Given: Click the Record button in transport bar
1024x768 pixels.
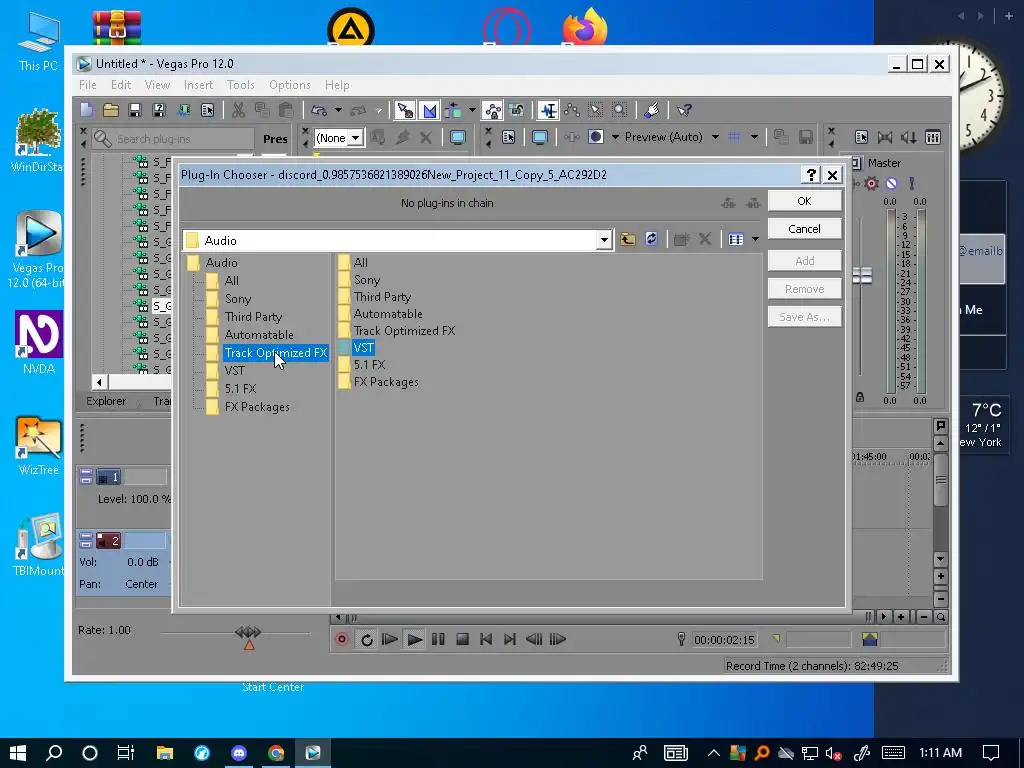Looking at the screenshot, I should pyautogui.click(x=342, y=639).
